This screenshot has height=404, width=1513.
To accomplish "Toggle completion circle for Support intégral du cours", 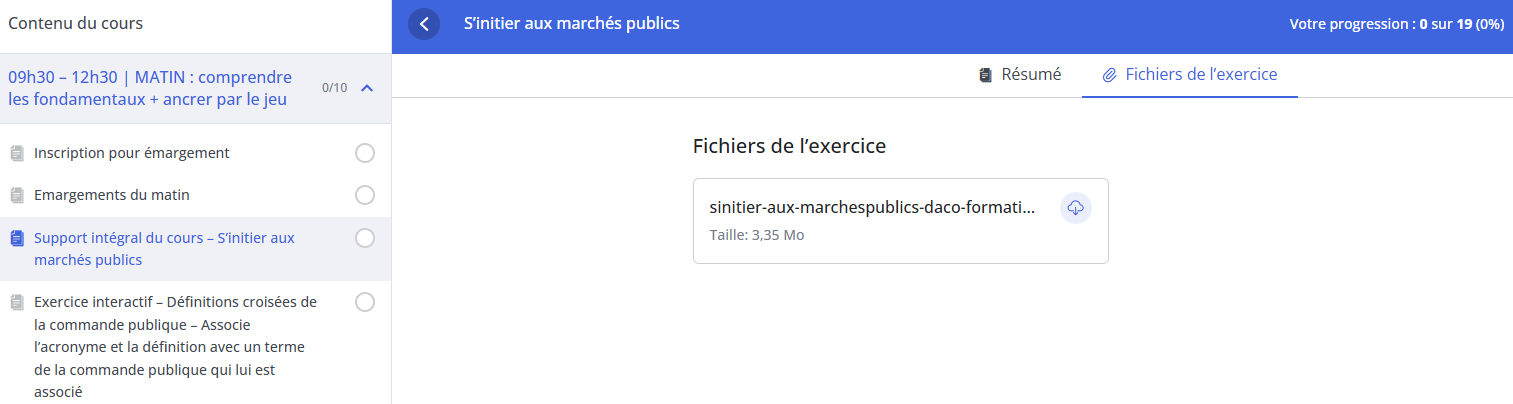I will [365, 238].
